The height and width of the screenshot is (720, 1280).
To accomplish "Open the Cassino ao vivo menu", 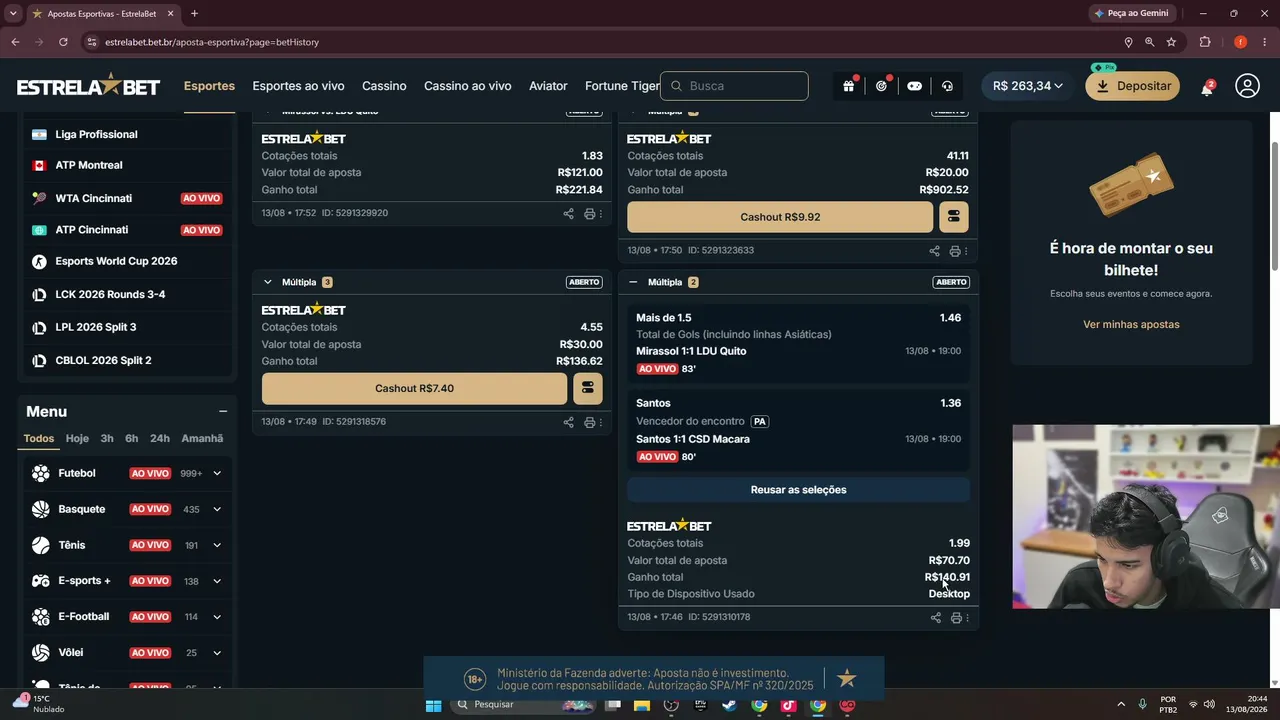I will (467, 86).
